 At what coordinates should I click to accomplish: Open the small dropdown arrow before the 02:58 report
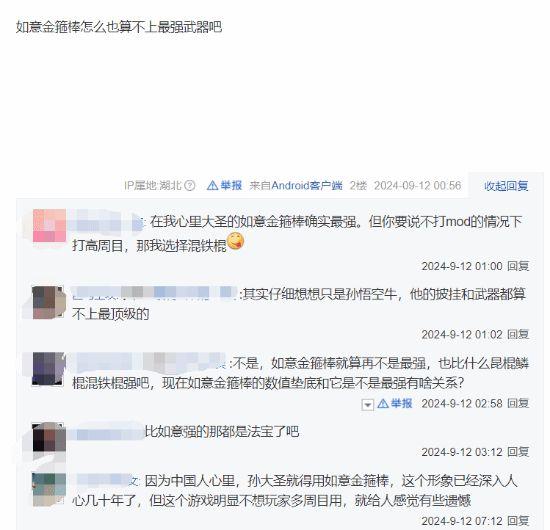(x=367, y=405)
